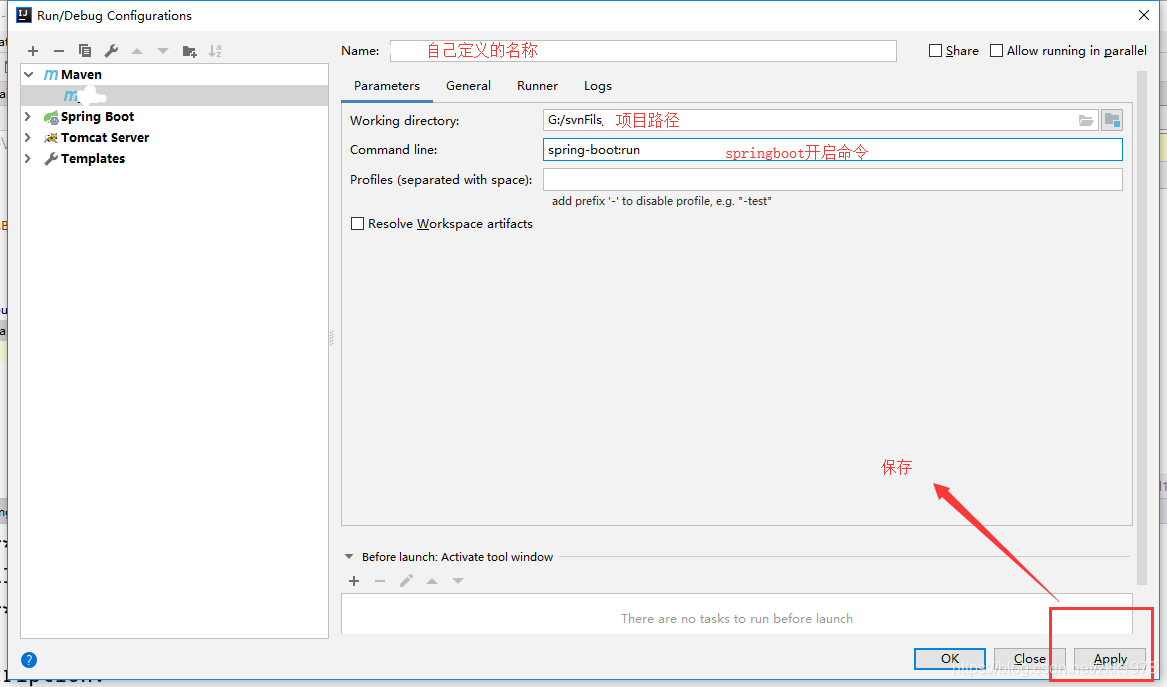Viewport: 1167px width, 687px height.
Task: Switch to the Runner tab
Action: tap(537, 86)
